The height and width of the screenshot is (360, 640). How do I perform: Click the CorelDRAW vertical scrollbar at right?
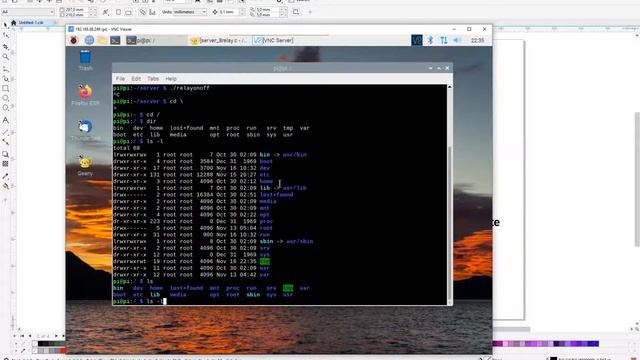637,179
